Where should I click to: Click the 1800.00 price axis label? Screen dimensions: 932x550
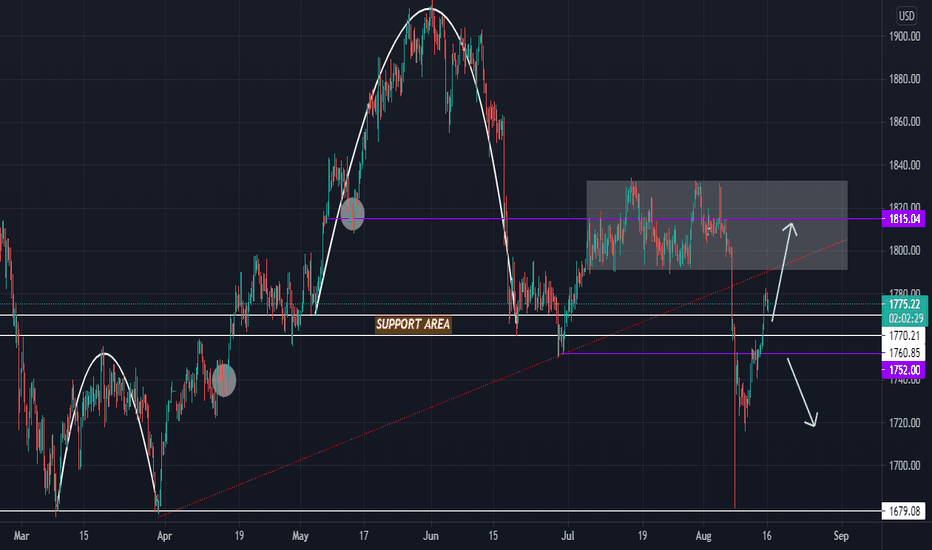904,251
